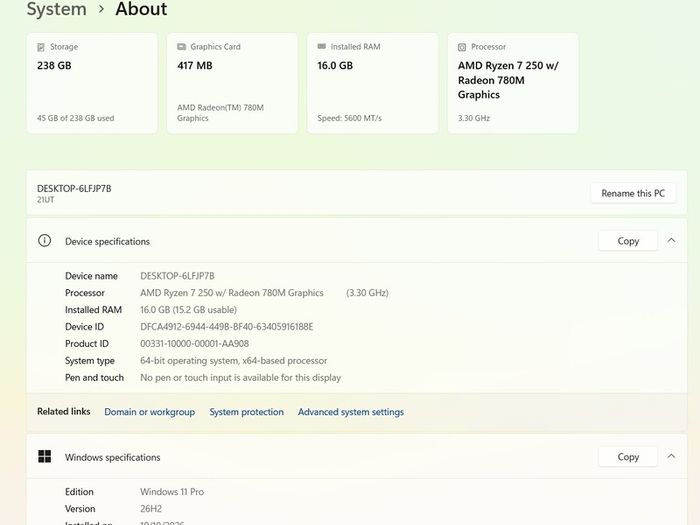
Task: Select the 'Speed: 5600 MT/s' text
Action: click(x=350, y=118)
